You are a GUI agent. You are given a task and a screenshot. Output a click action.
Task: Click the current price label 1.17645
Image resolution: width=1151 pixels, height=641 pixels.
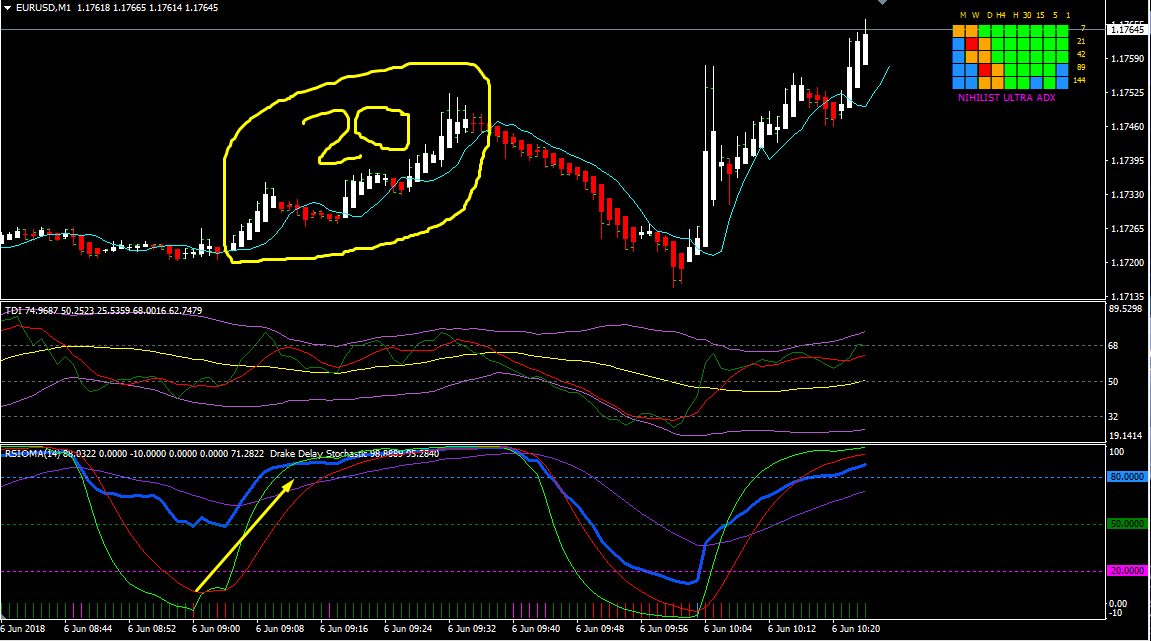click(x=1128, y=29)
